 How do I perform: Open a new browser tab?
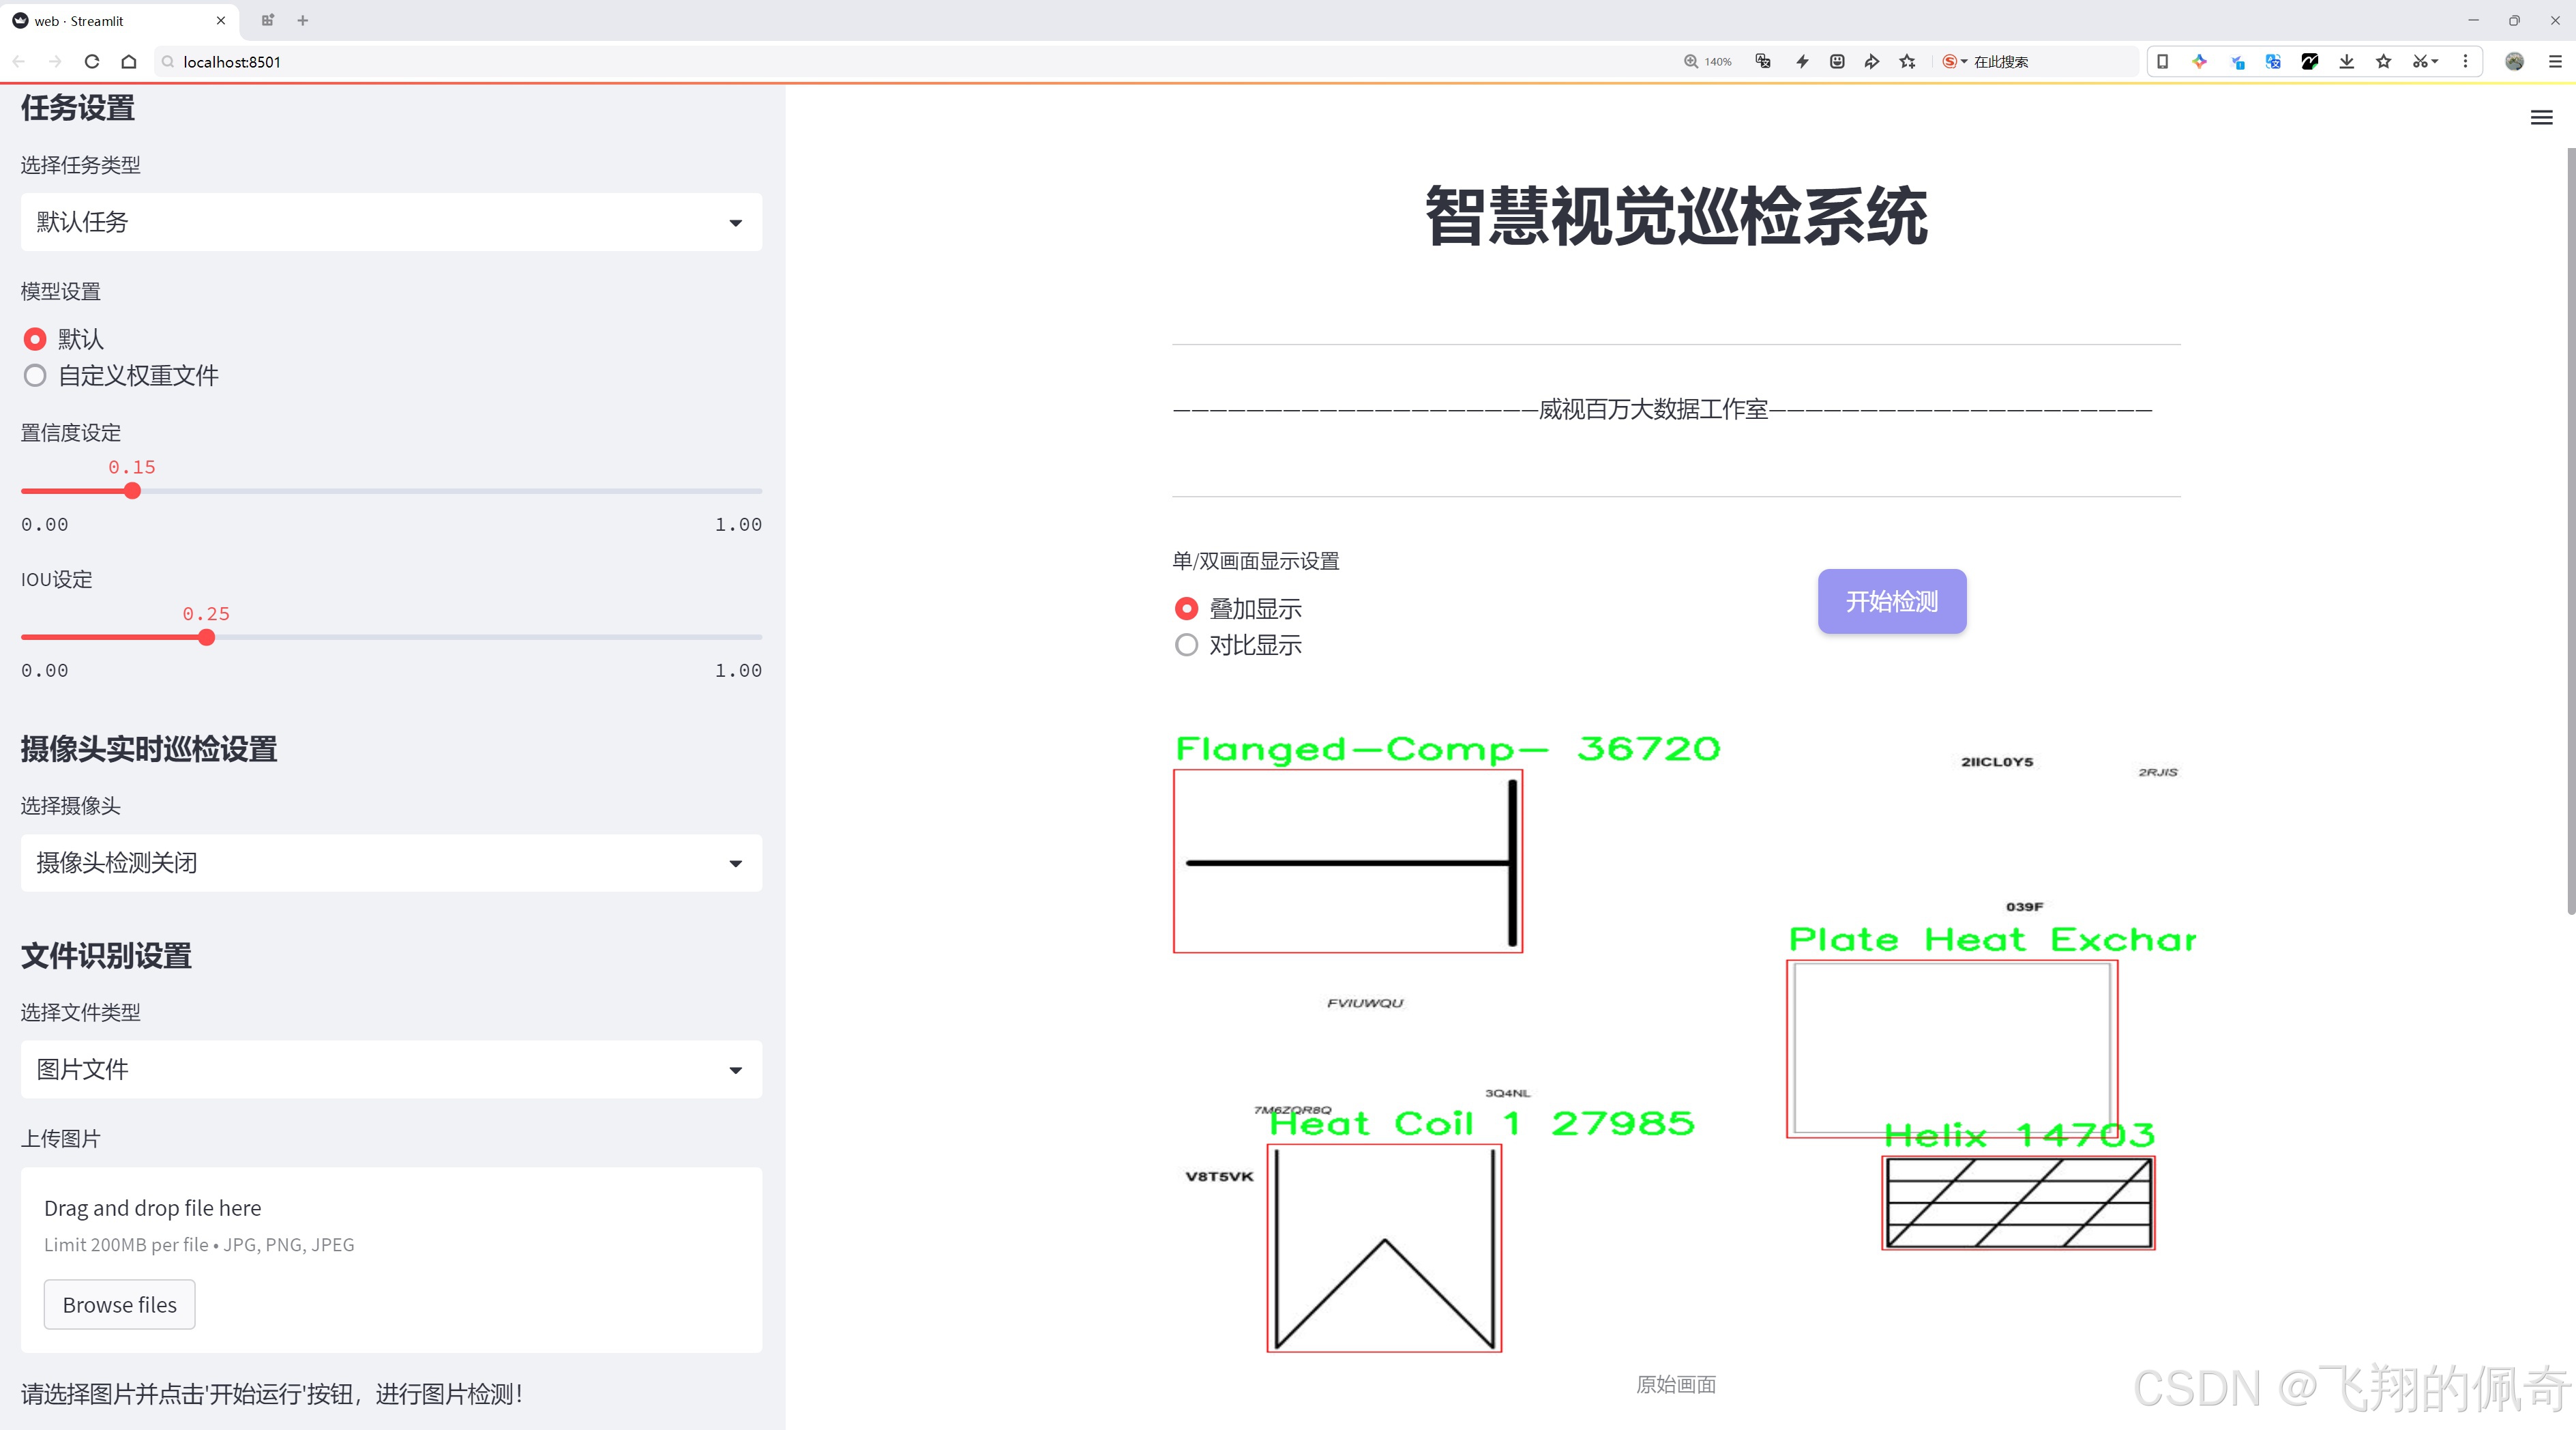(x=302, y=20)
